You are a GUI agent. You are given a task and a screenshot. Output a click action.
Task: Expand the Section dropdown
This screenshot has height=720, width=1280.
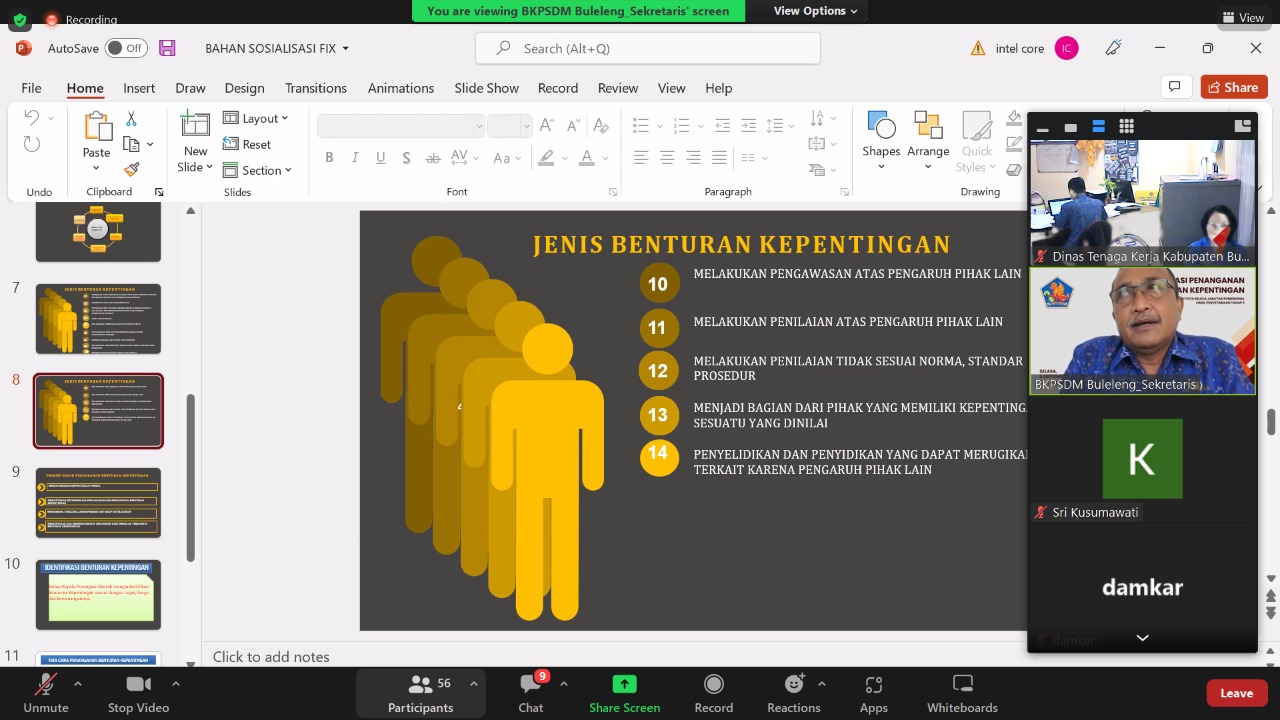[257, 170]
